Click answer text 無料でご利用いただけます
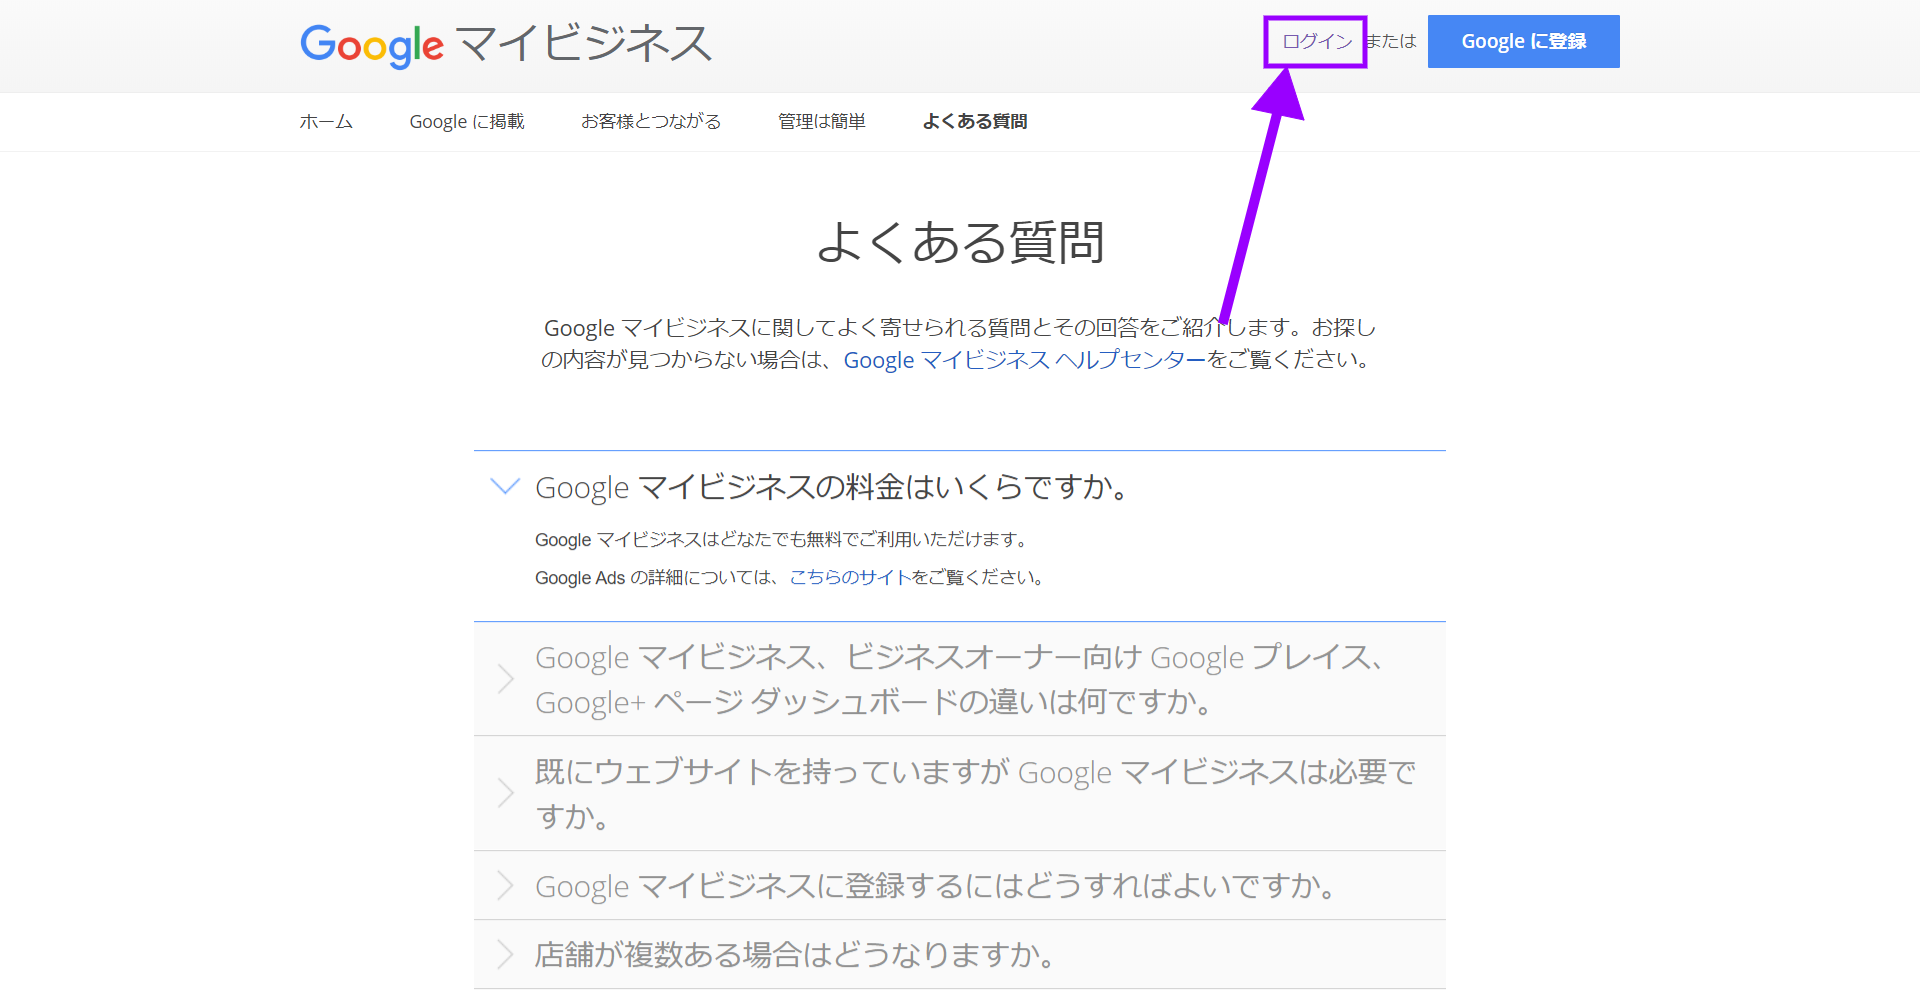This screenshot has height=1001, width=1920. [782, 540]
